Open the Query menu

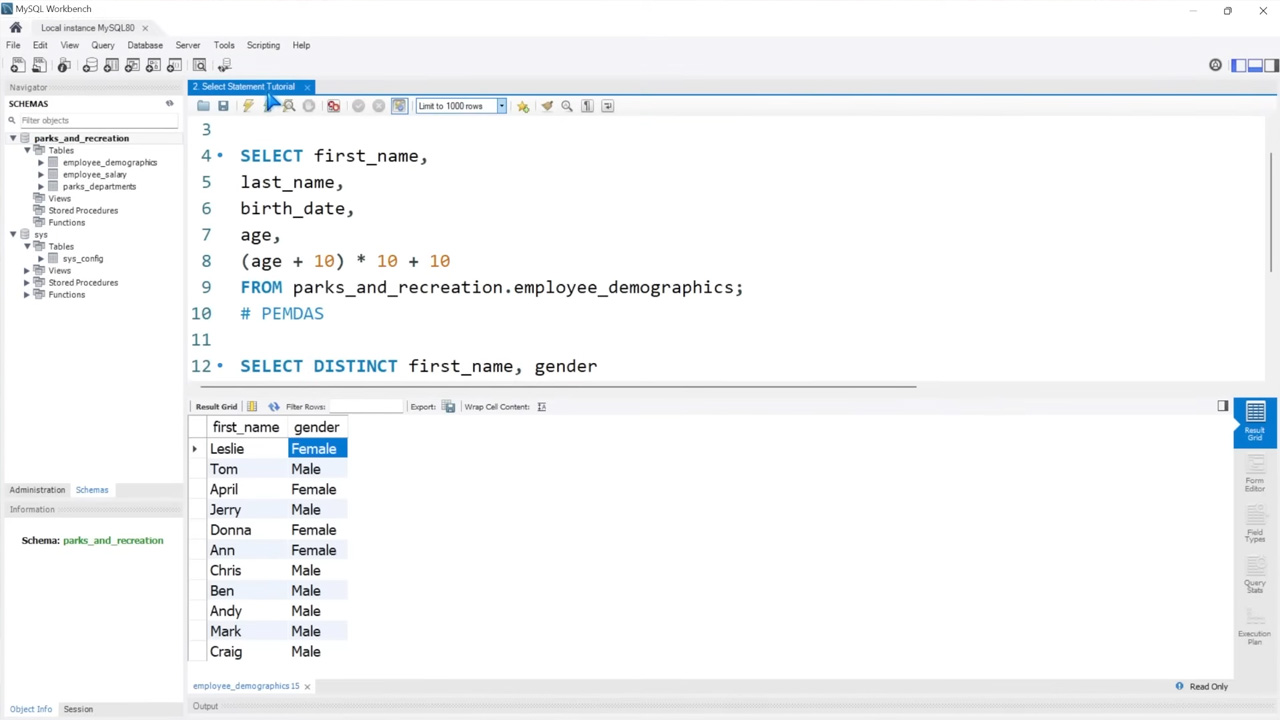[x=103, y=45]
